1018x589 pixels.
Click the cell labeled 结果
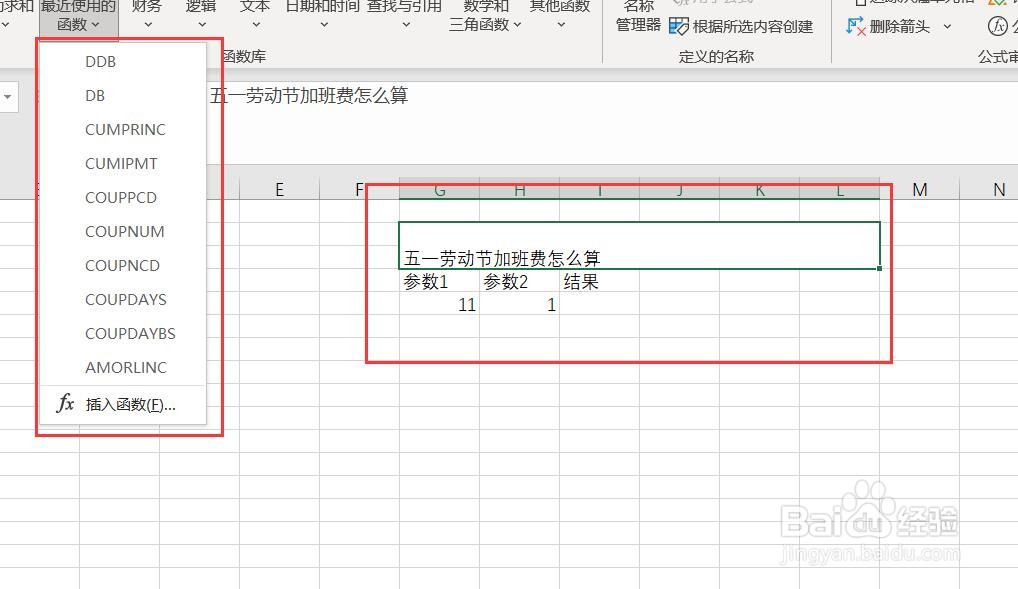tap(599, 282)
